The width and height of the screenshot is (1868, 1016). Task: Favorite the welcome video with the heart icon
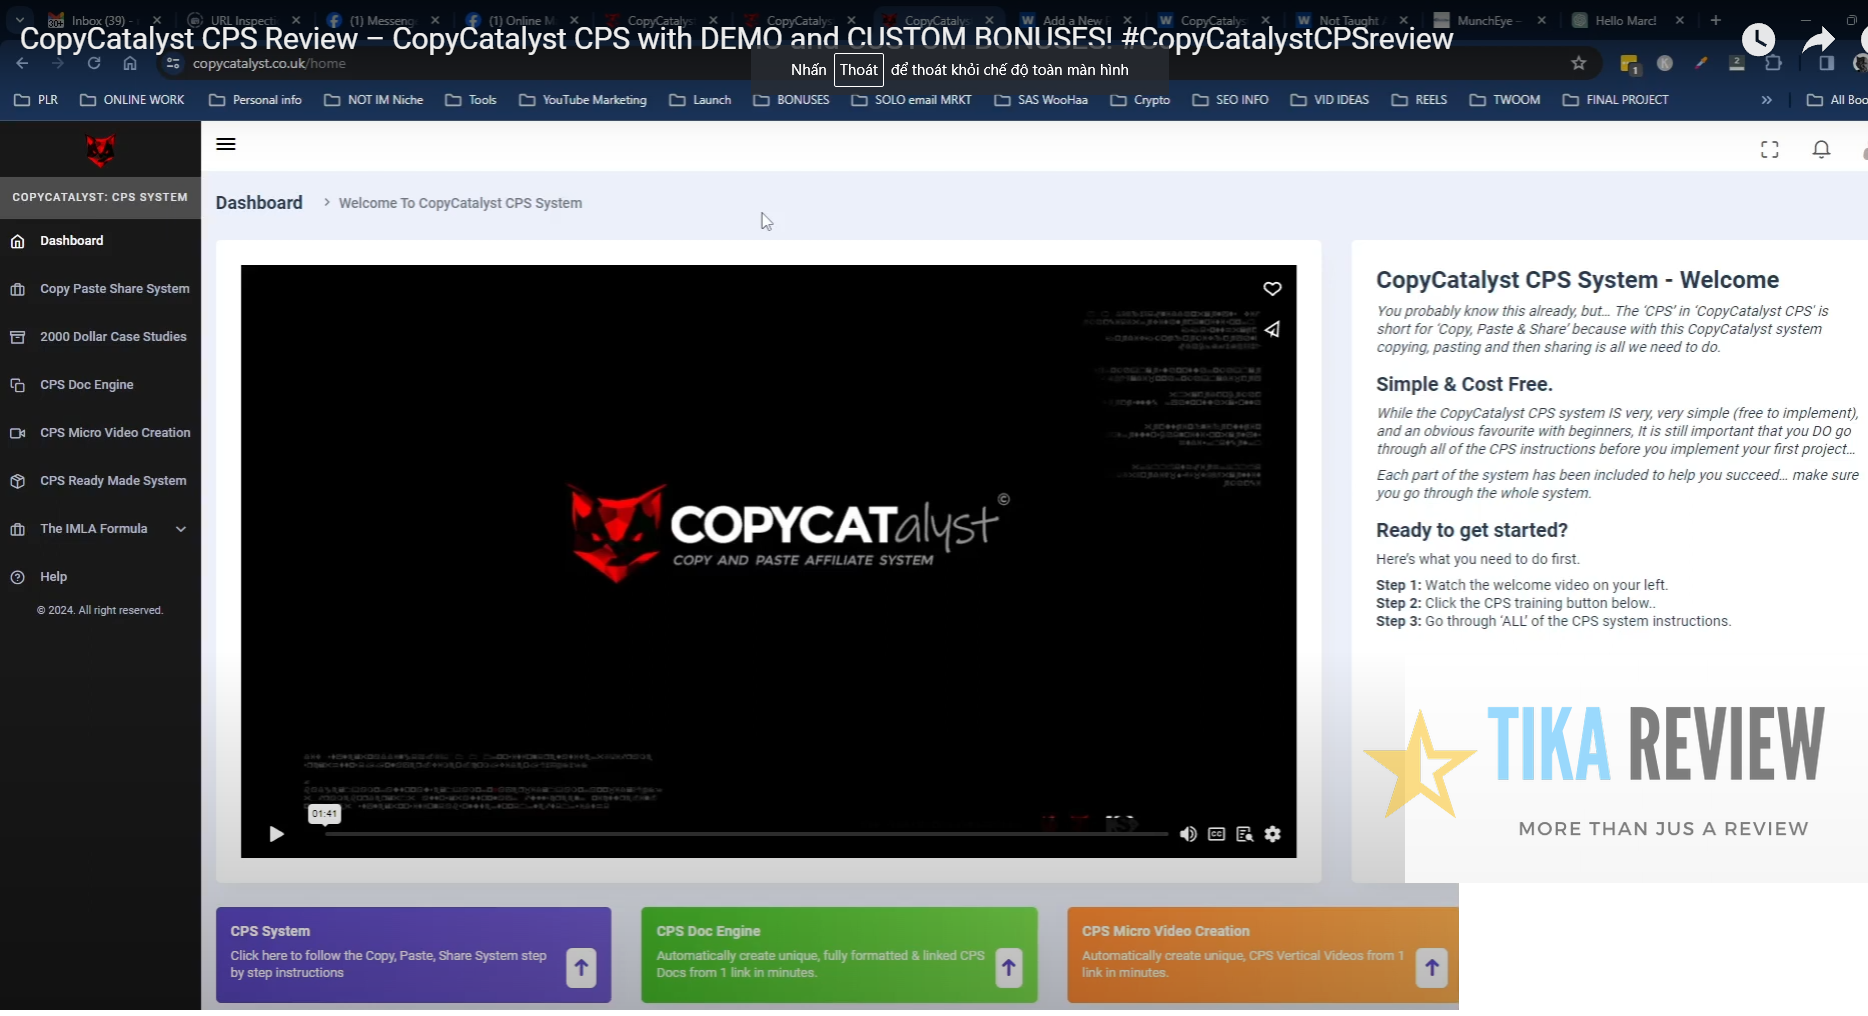point(1271,289)
